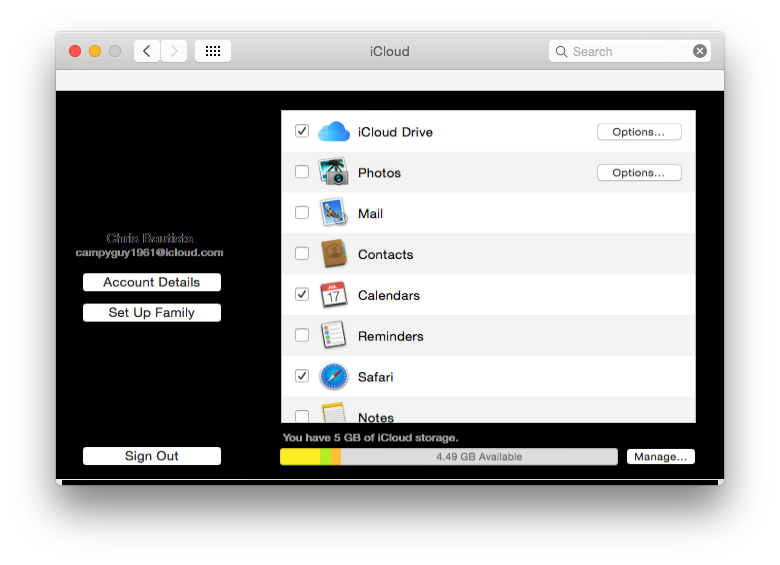Enable the Notes checkbox
The width and height of the screenshot is (780, 565).
[302, 416]
